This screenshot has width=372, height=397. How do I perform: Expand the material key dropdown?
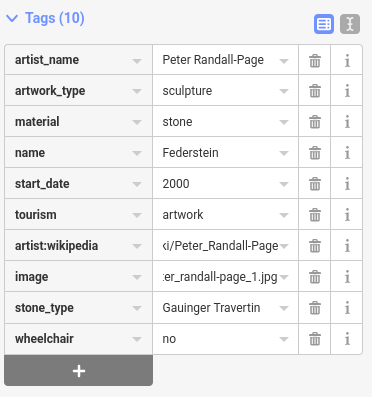tap(137, 122)
